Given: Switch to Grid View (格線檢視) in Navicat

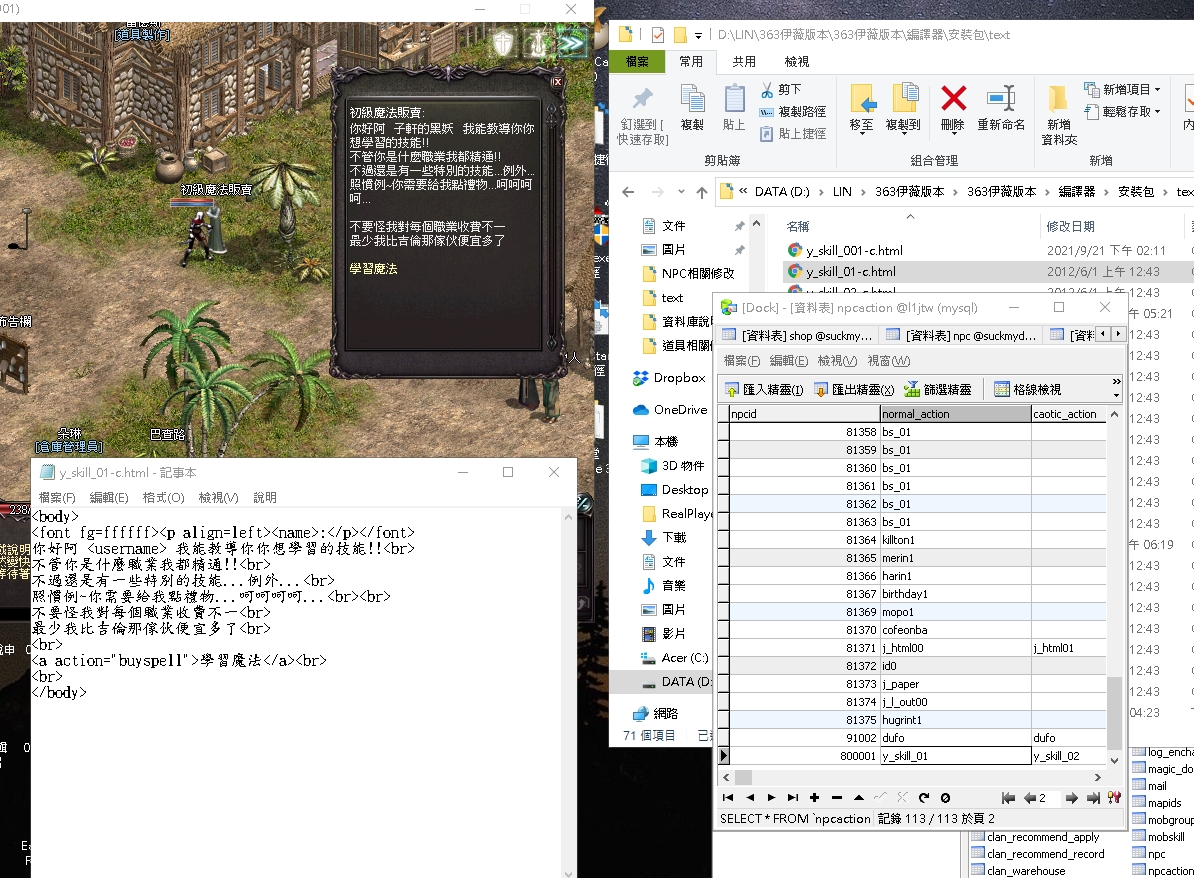Looking at the screenshot, I should (1027, 390).
